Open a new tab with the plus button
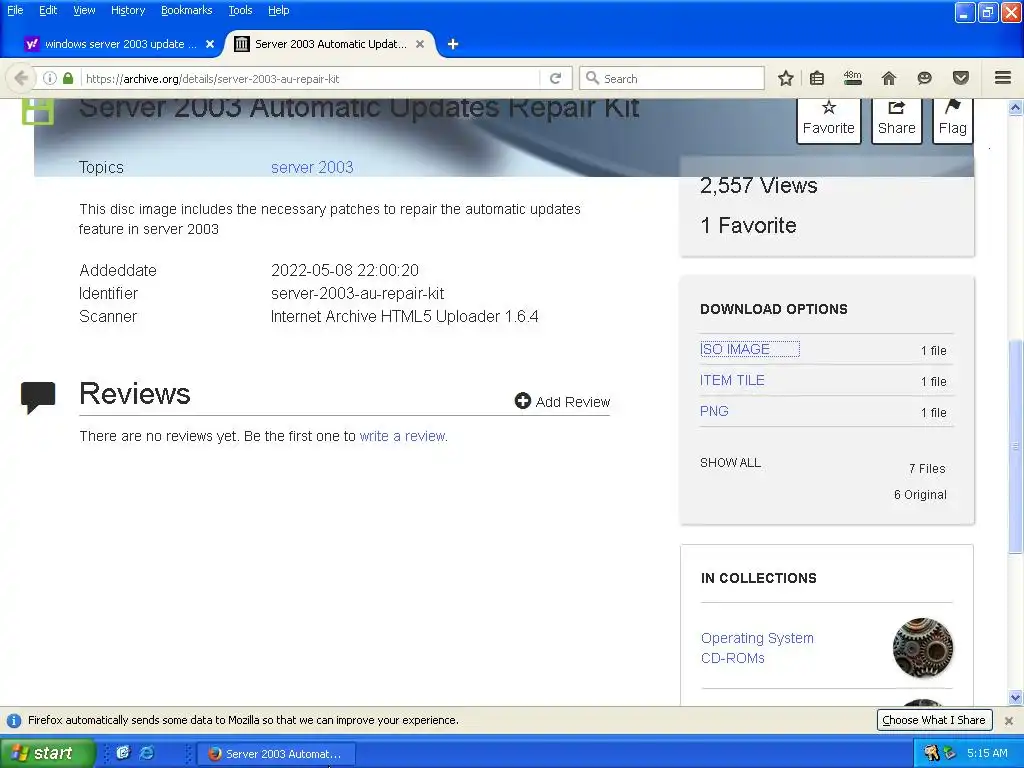The width and height of the screenshot is (1024, 768). click(453, 44)
